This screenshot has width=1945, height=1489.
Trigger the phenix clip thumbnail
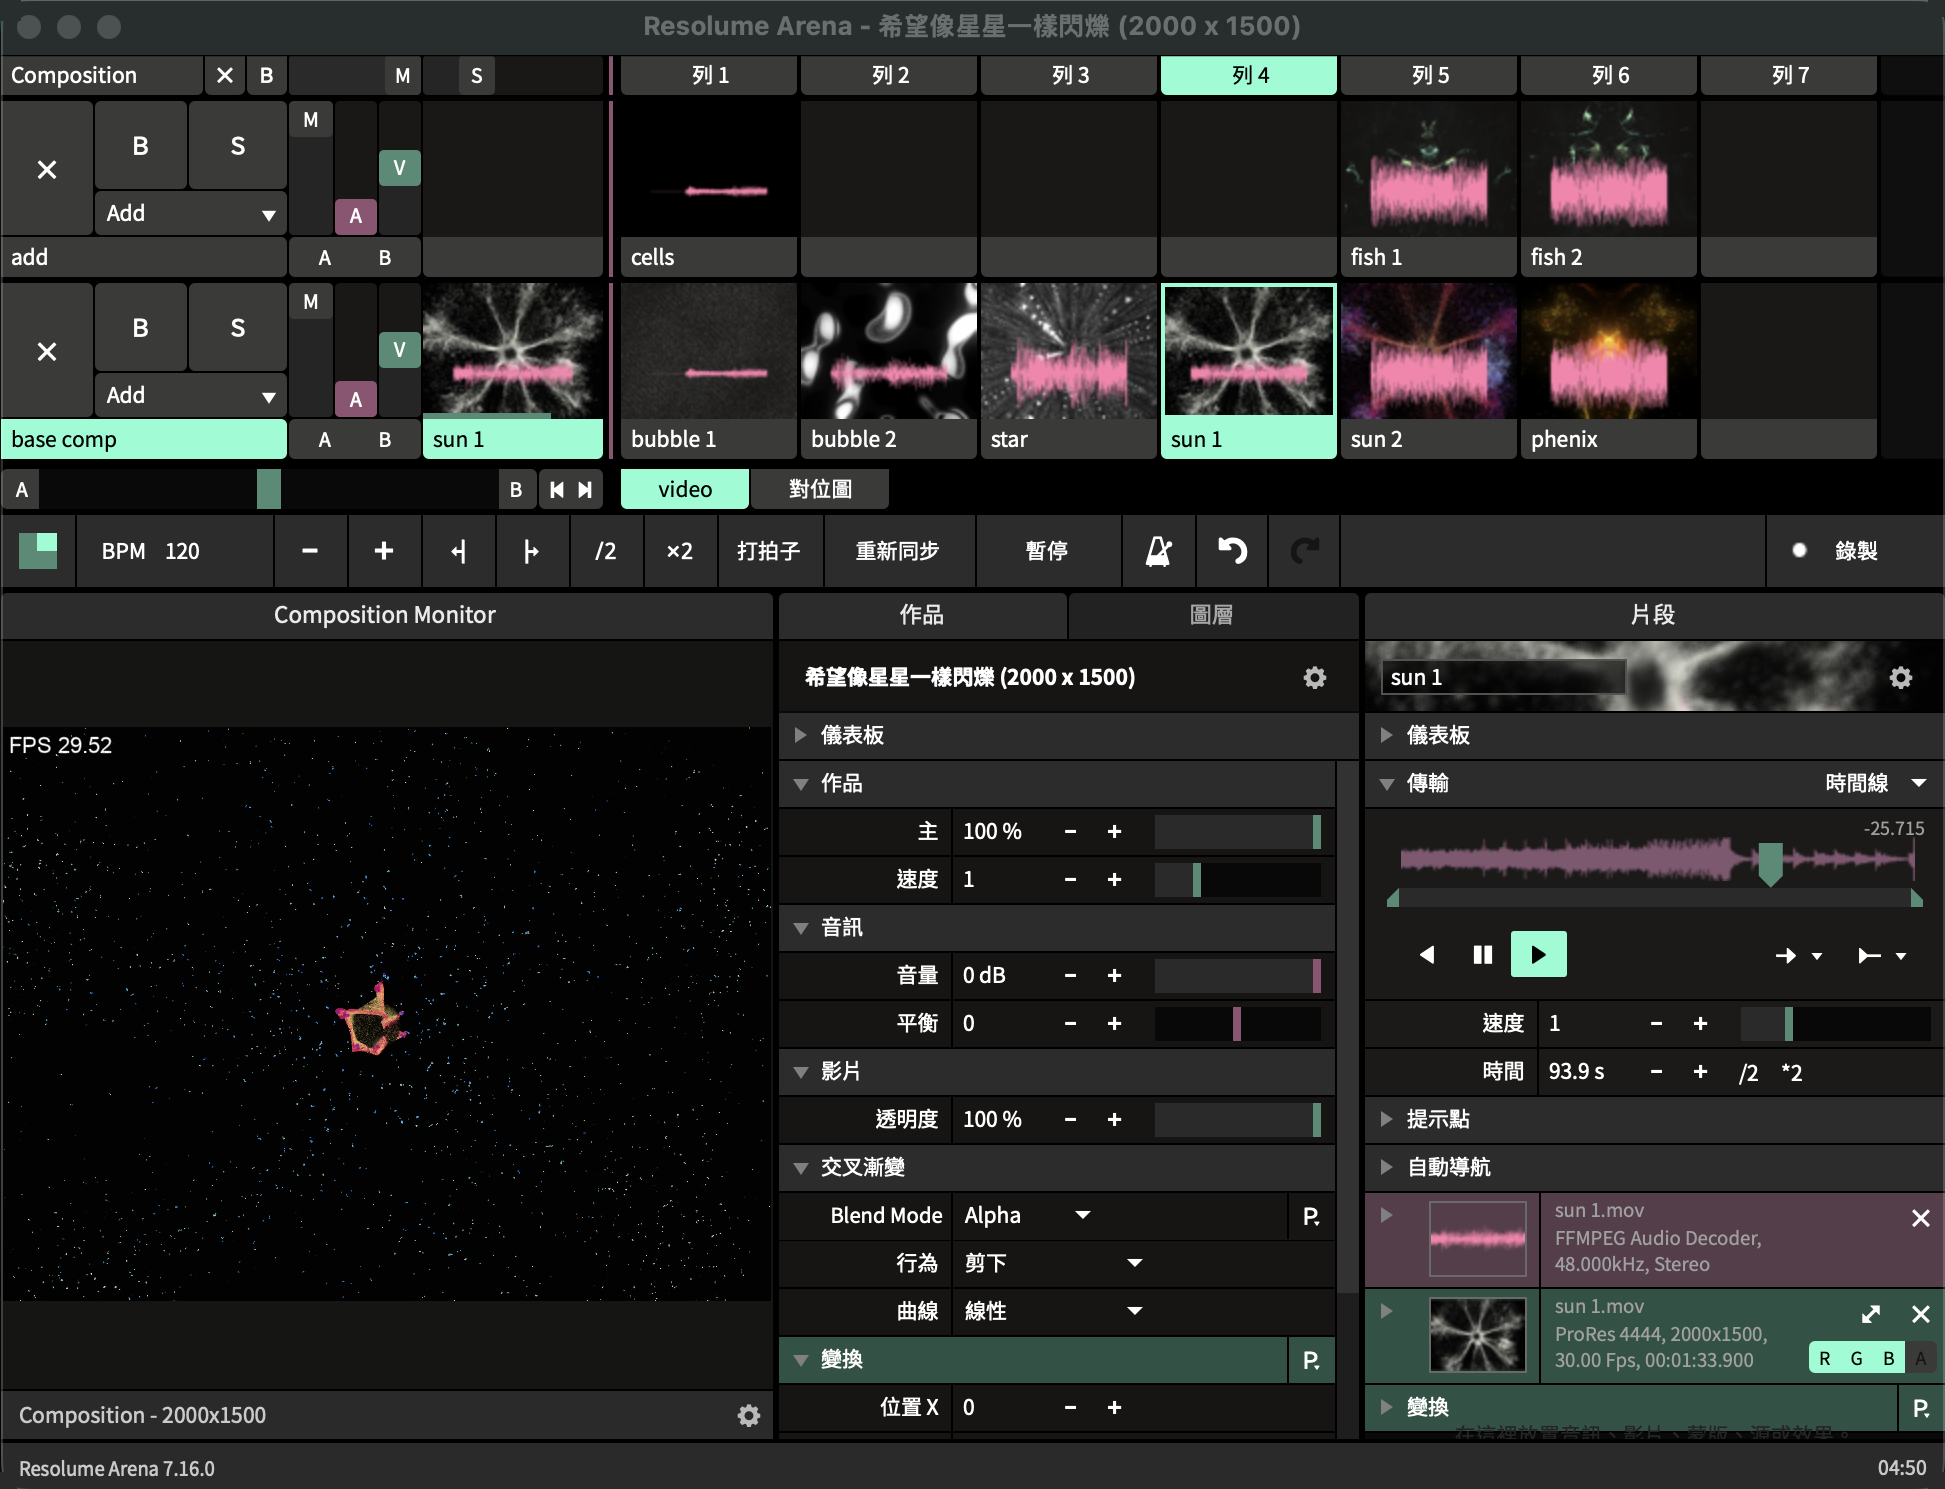point(1607,352)
